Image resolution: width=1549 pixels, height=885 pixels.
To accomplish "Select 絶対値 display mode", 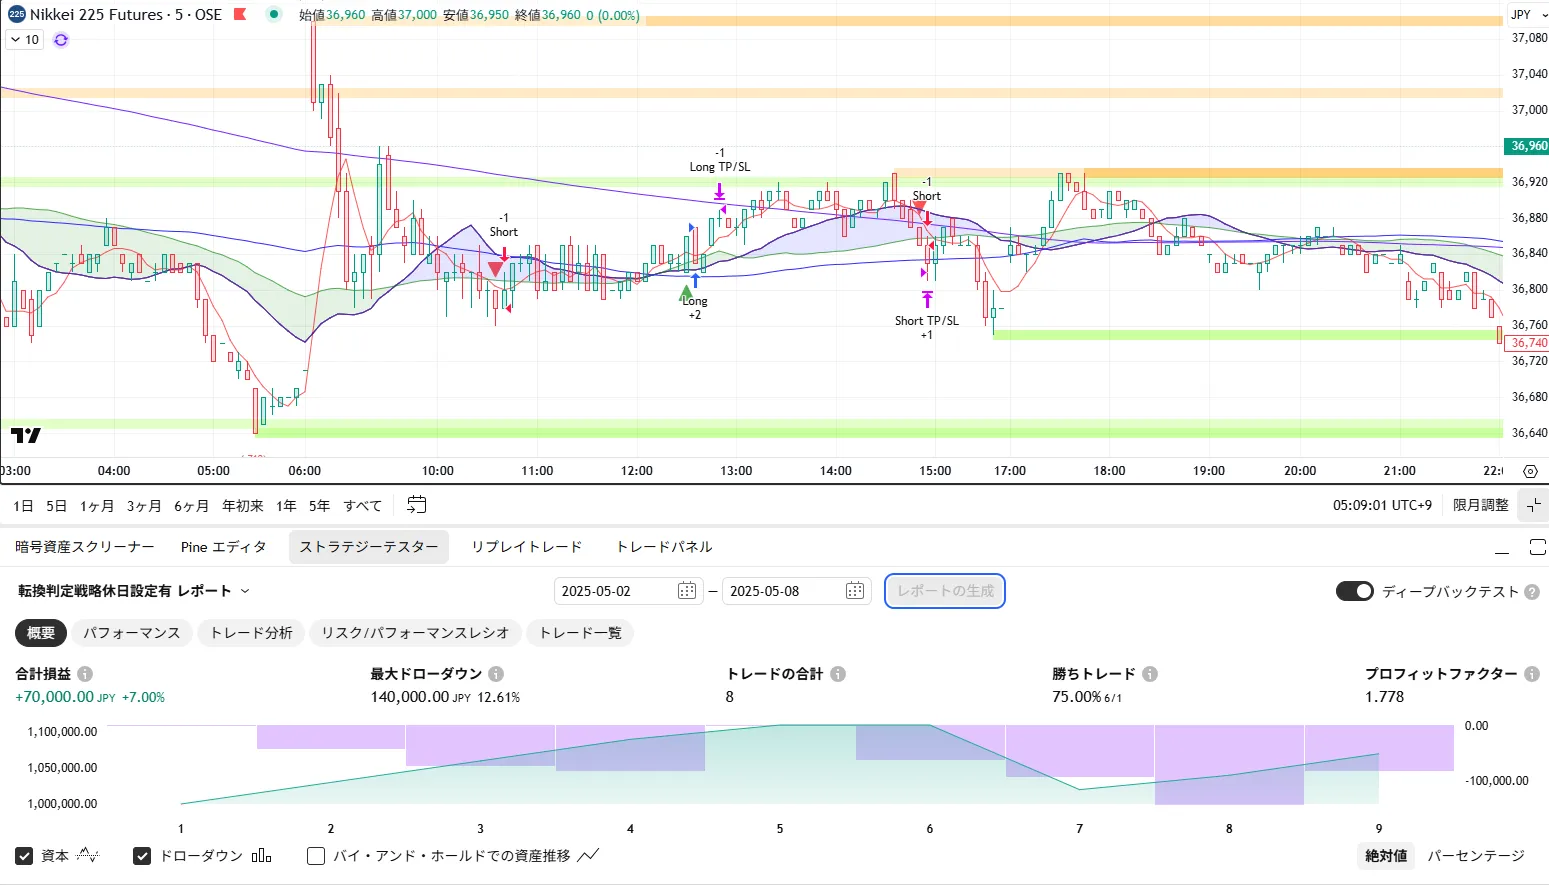I will pyautogui.click(x=1386, y=856).
